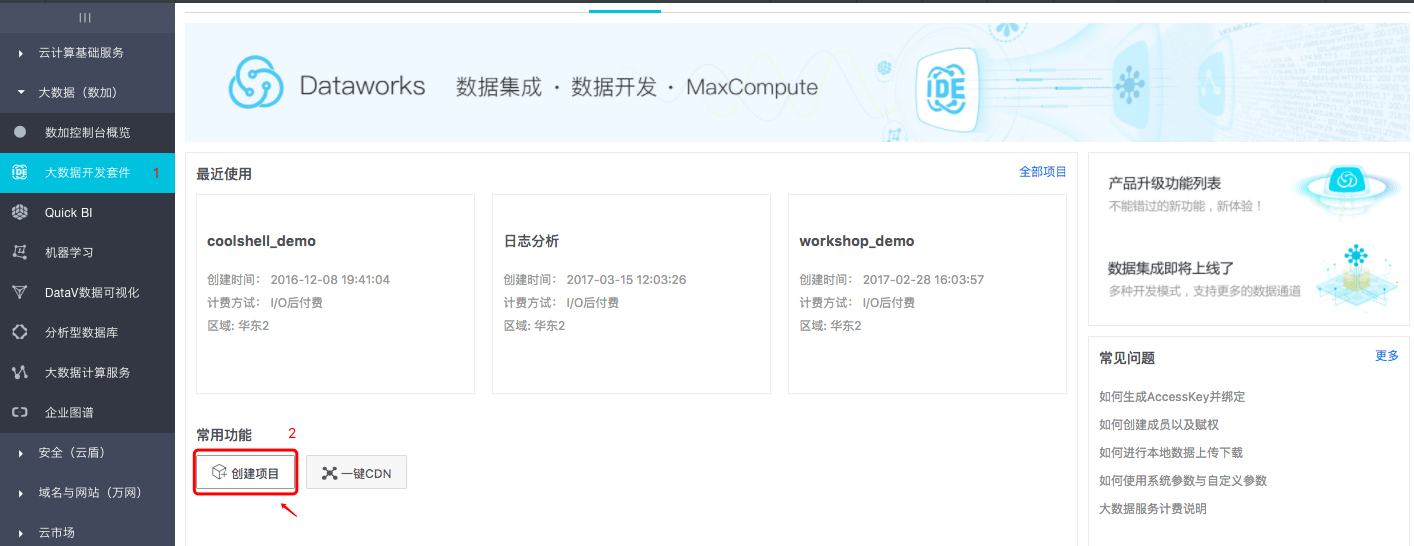Click 多种开发模式，支持更多的数据通道 subtitle

(1205, 291)
